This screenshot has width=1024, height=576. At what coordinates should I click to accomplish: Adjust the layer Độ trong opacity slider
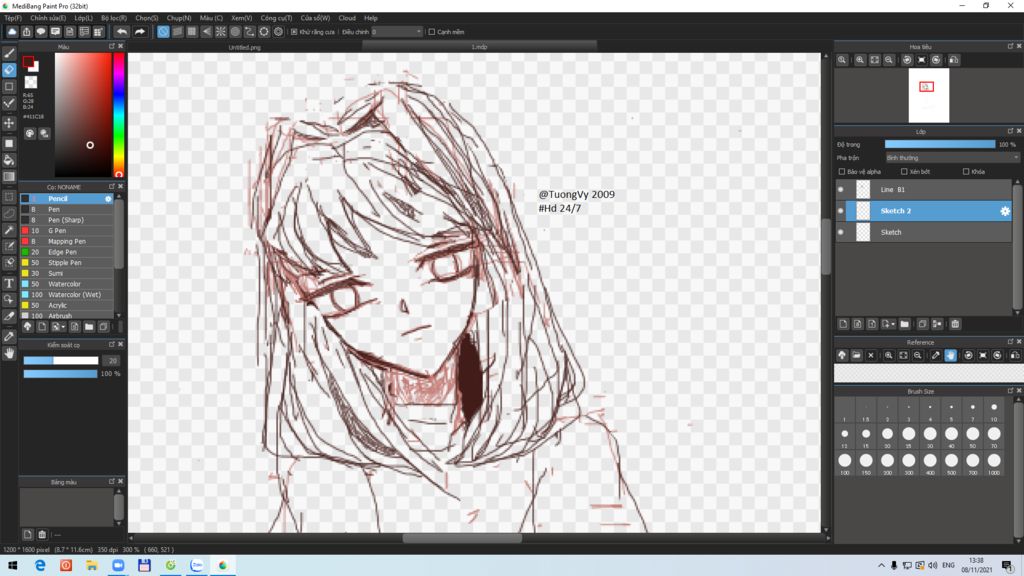(940, 144)
